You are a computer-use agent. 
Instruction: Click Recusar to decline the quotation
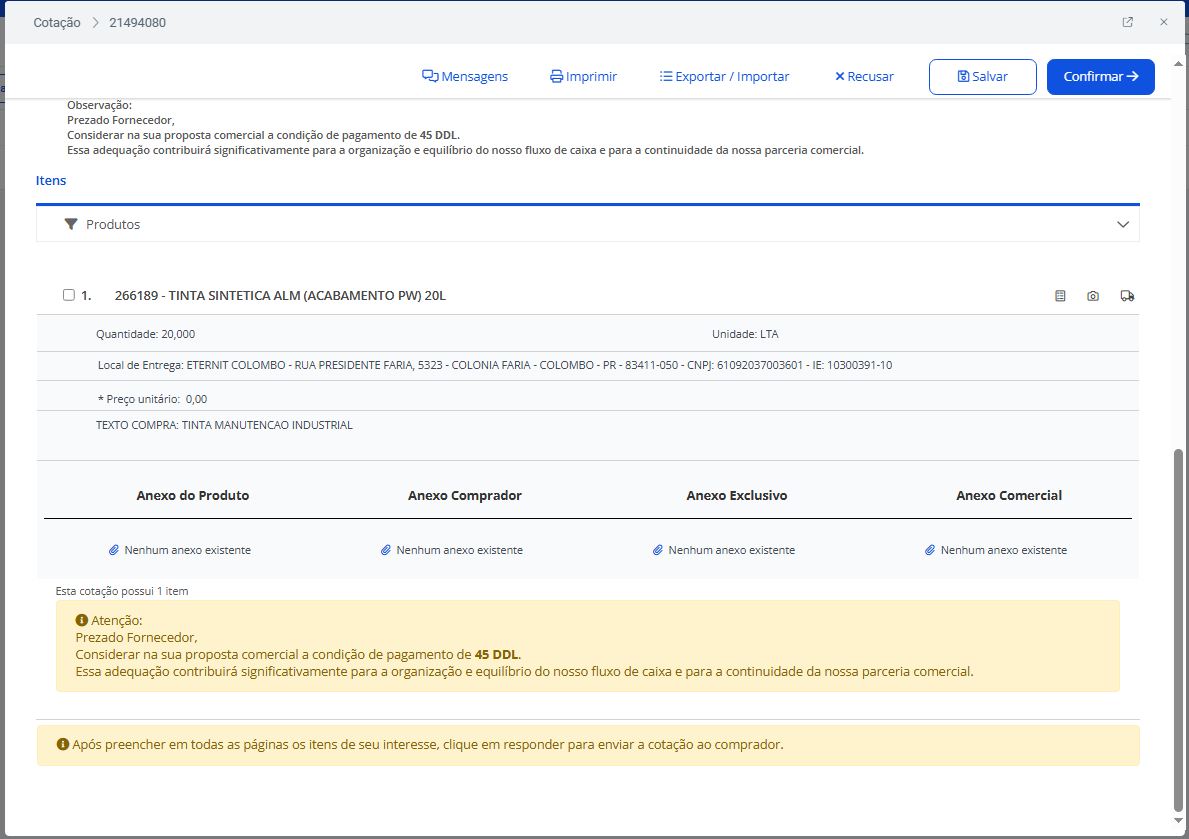pos(864,77)
